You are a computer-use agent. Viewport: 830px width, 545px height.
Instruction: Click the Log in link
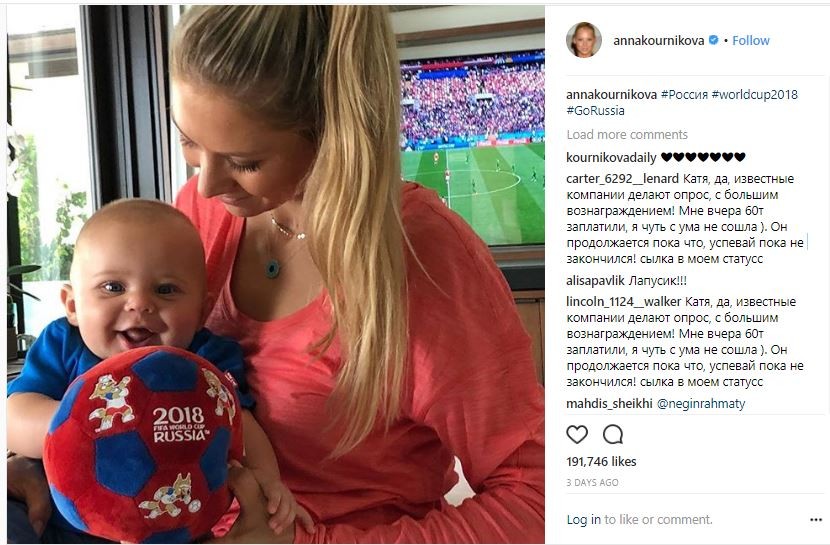tap(583, 520)
